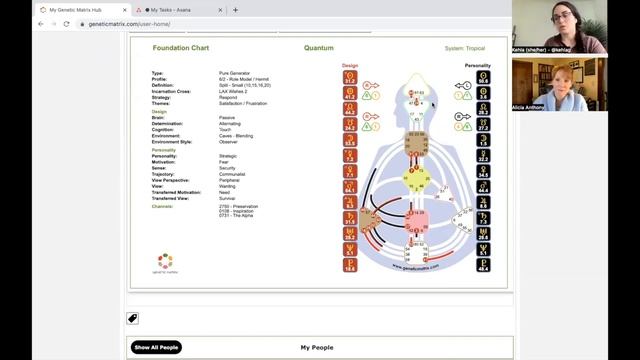Viewport: 640px width, 360px height.
Task: Switch to the My Tasks - Asana tab
Action: (171, 10)
